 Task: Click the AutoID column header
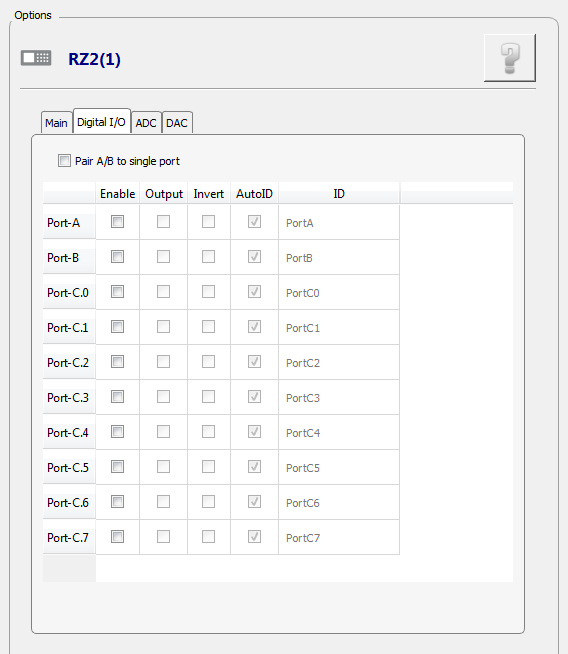tap(254, 194)
